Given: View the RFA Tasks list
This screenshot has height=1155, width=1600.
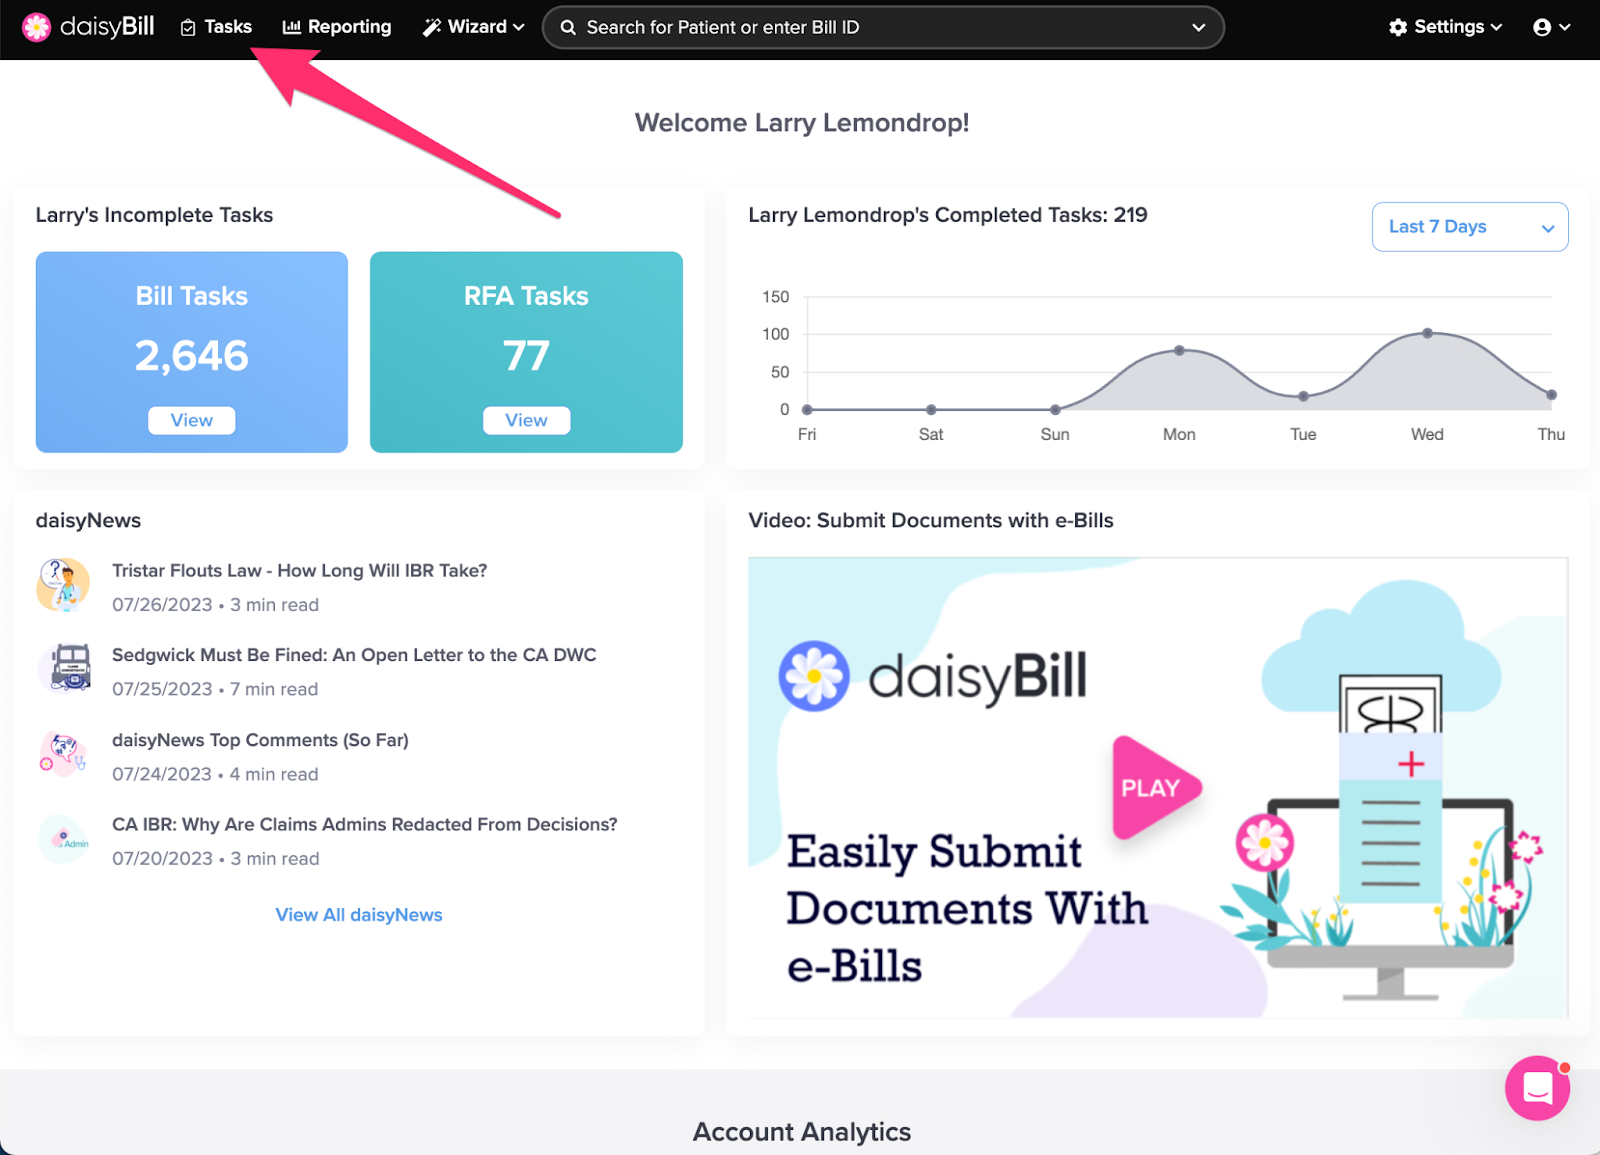Looking at the screenshot, I should [x=526, y=420].
